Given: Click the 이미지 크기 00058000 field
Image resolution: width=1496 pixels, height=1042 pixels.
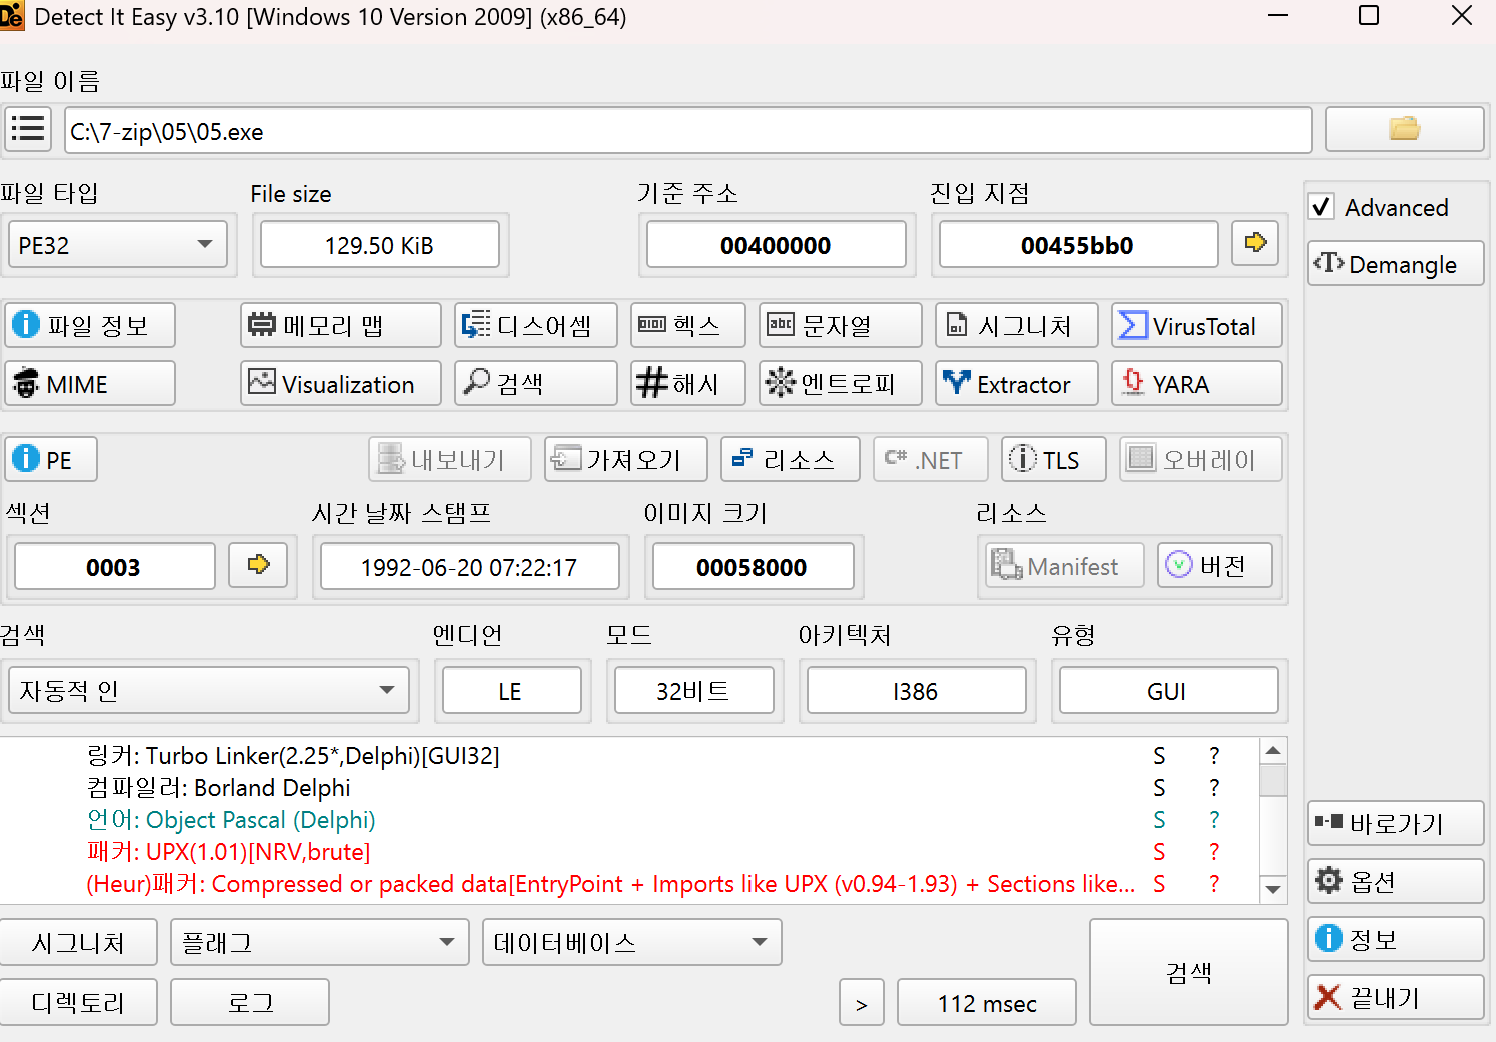Looking at the screenshot, I should [x=752, y=566].
